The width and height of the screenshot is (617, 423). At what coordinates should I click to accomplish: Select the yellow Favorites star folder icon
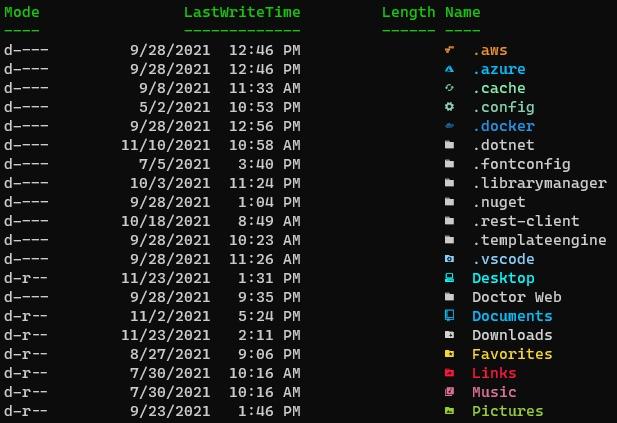coord(449,354)
